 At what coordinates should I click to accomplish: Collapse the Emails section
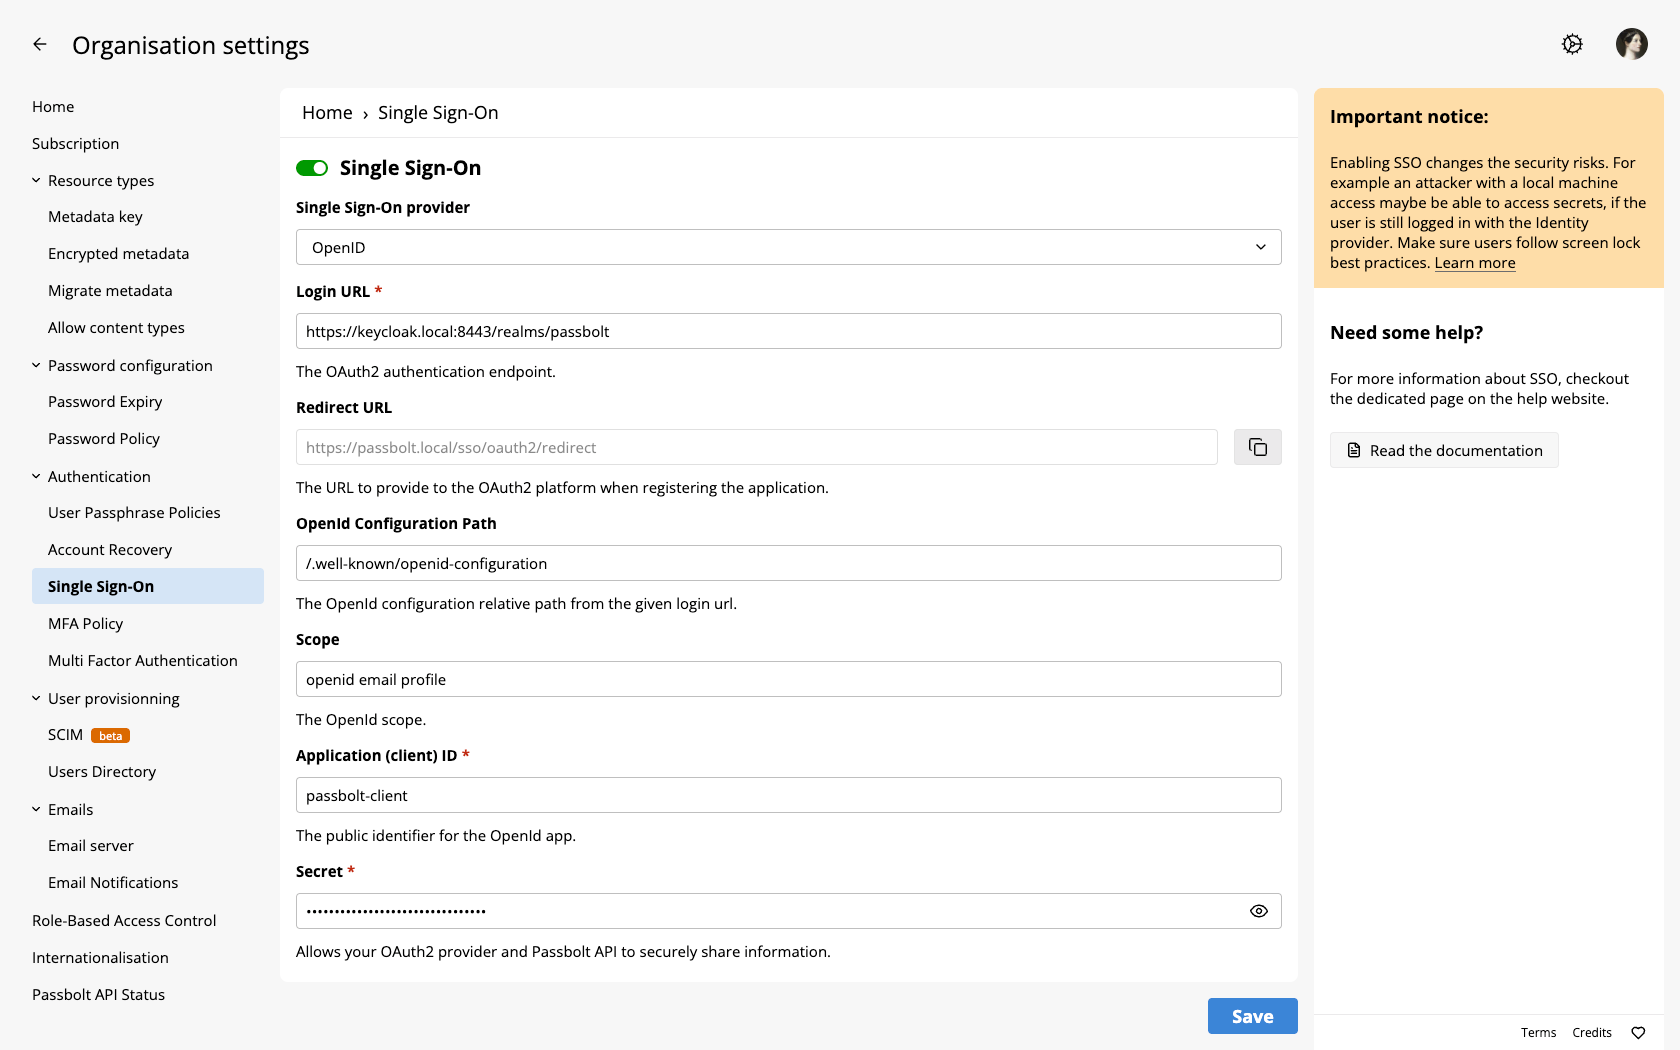point(36,808)
